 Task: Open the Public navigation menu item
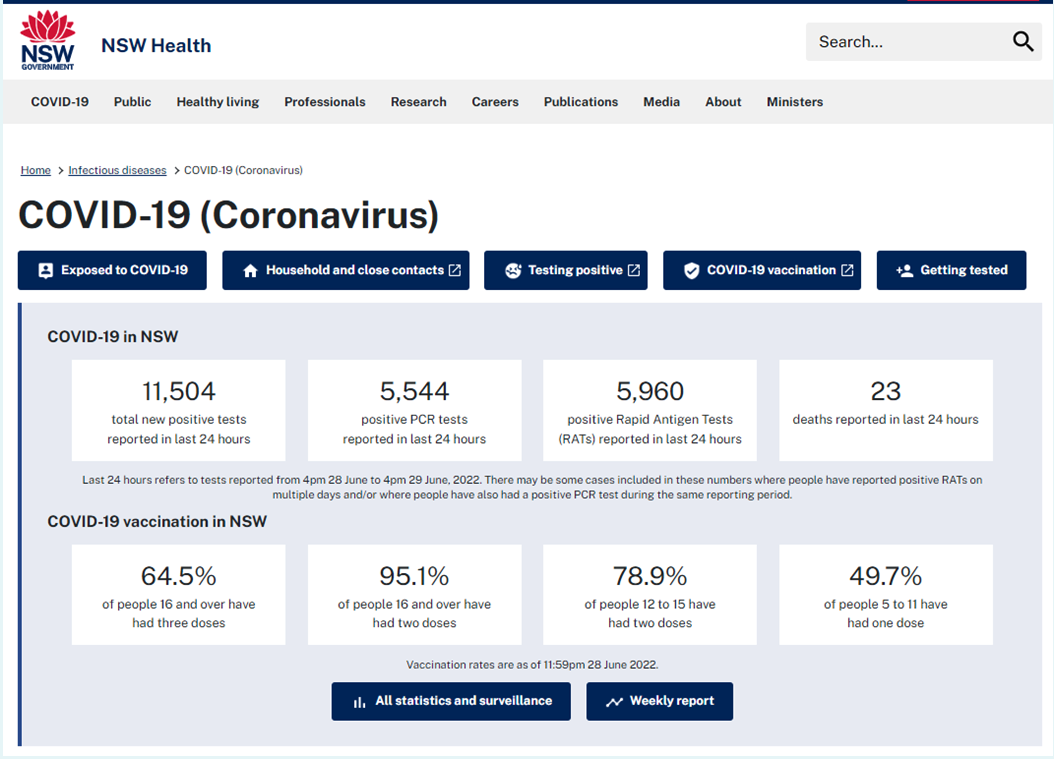132,102
